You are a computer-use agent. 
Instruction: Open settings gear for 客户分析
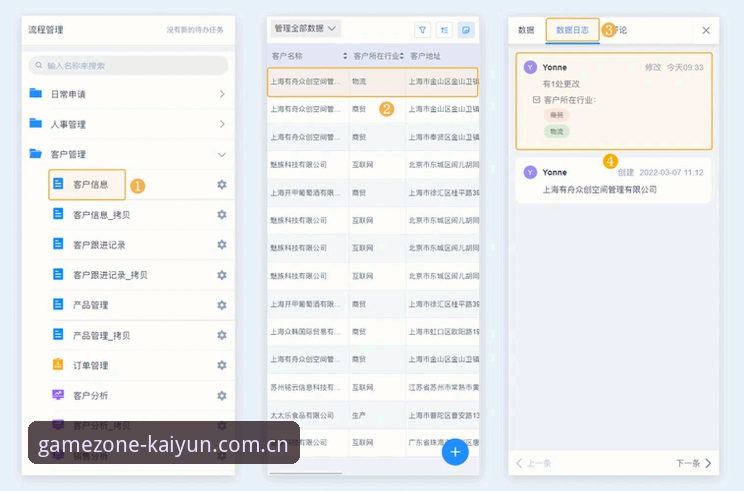(x=222, y=395)
